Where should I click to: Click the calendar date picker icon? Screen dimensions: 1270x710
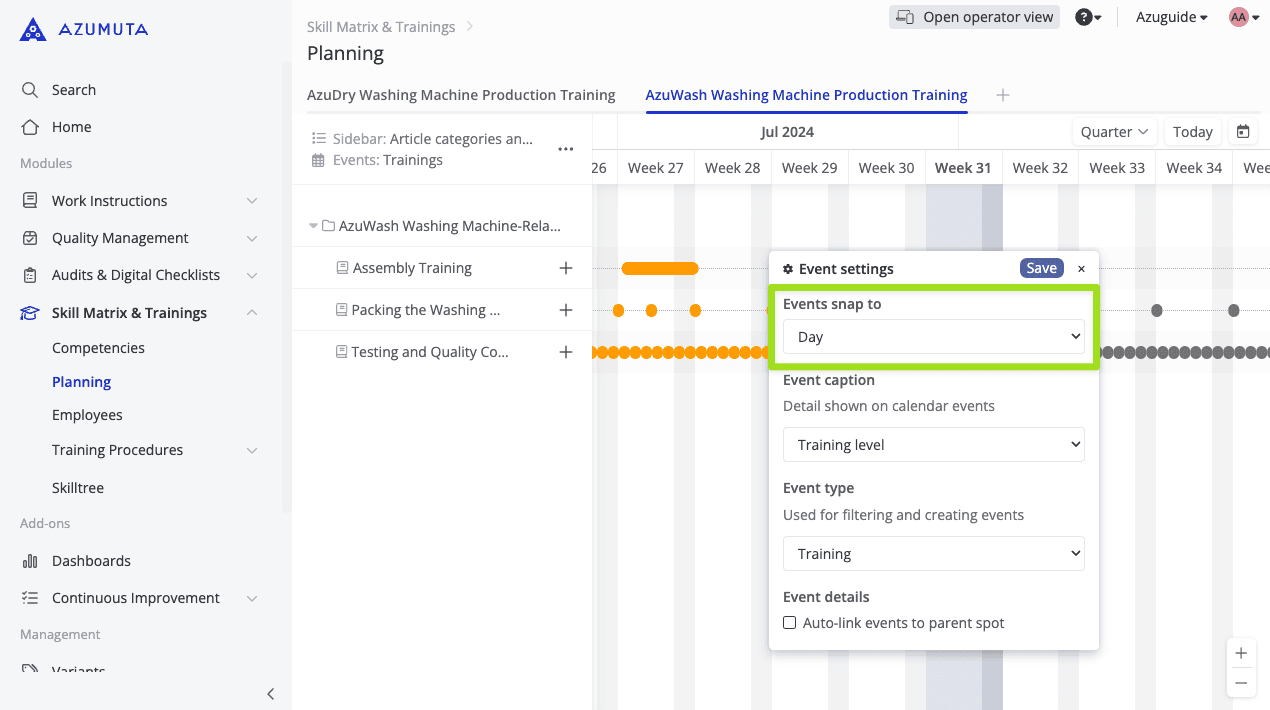pos(1243,132)
